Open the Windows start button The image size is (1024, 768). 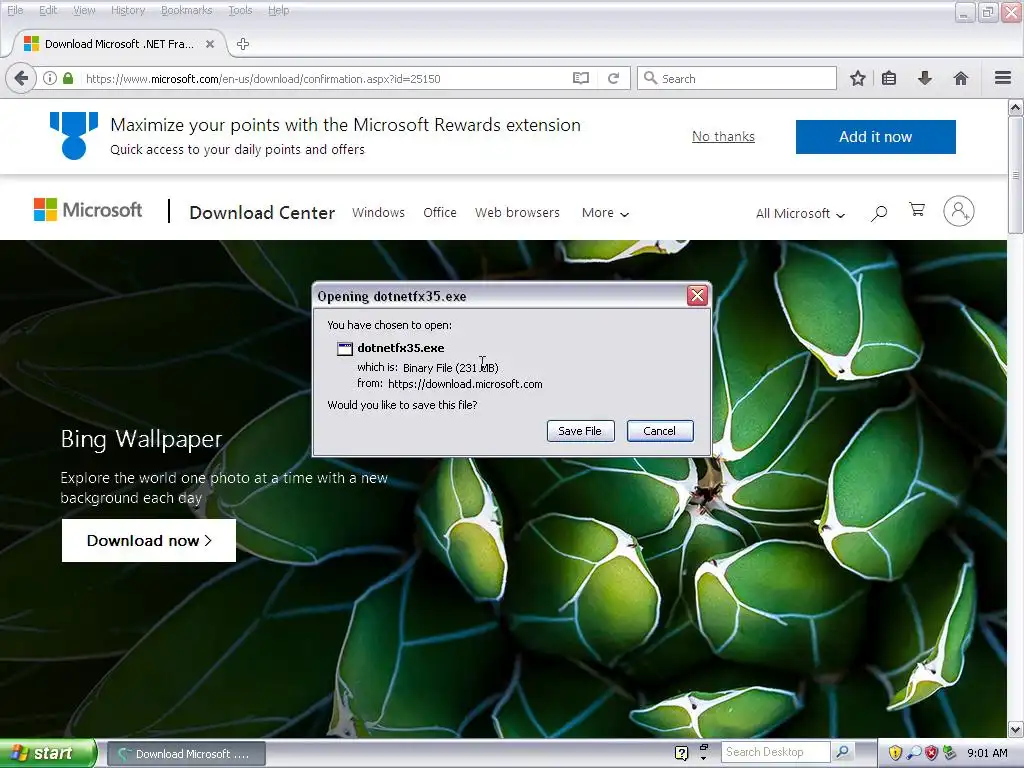(47, 753)
